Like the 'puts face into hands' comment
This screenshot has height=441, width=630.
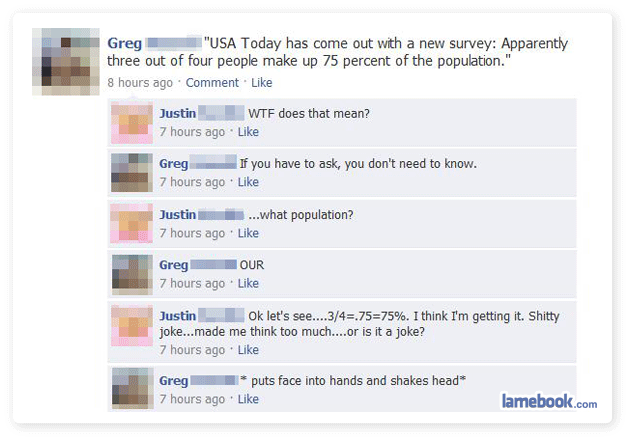[248, 399]
